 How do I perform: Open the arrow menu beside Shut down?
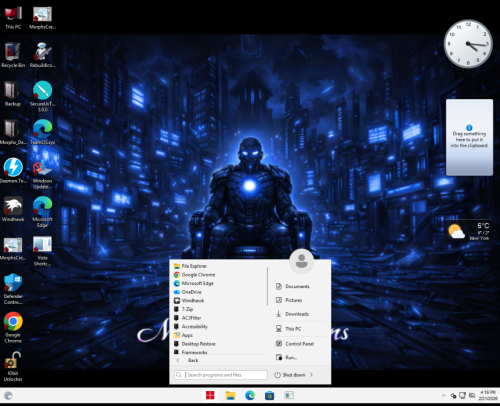click(x=311, y=375)
